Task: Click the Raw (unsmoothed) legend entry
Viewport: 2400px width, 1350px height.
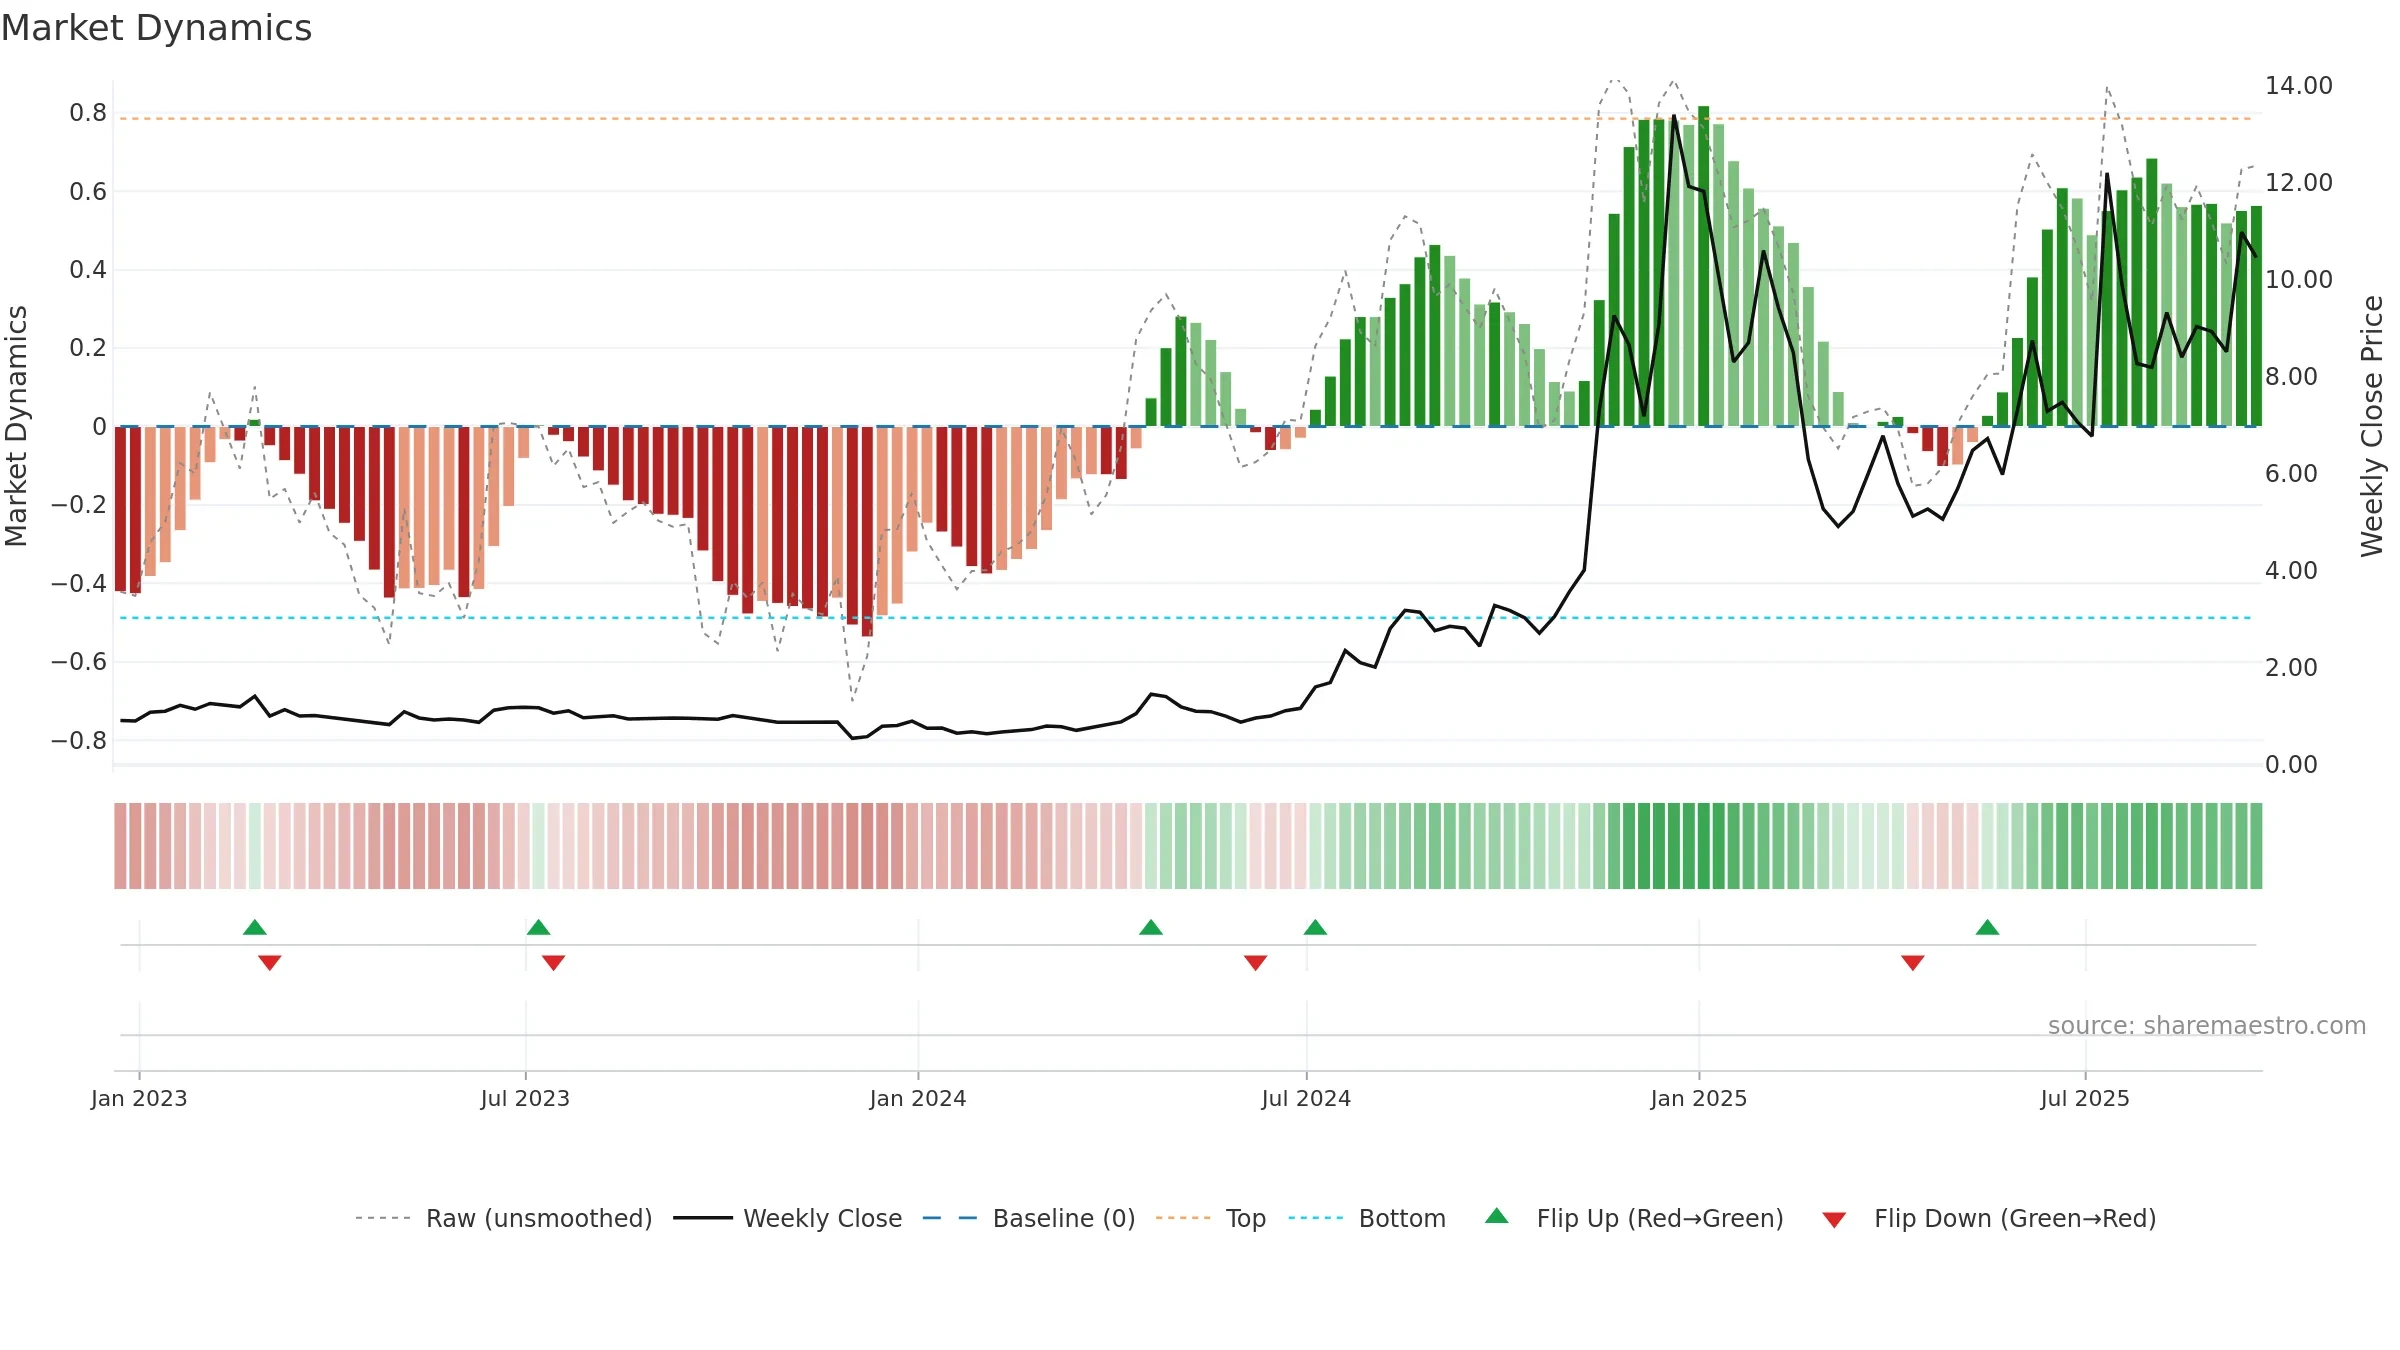Action: 503,1218
